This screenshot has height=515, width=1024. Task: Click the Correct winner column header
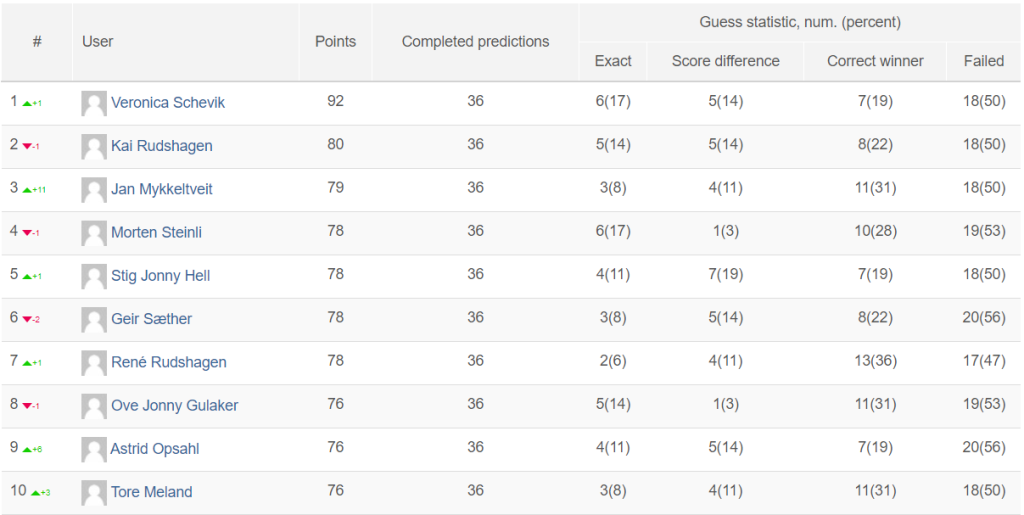pyautogui.click(x=875, y=61)
